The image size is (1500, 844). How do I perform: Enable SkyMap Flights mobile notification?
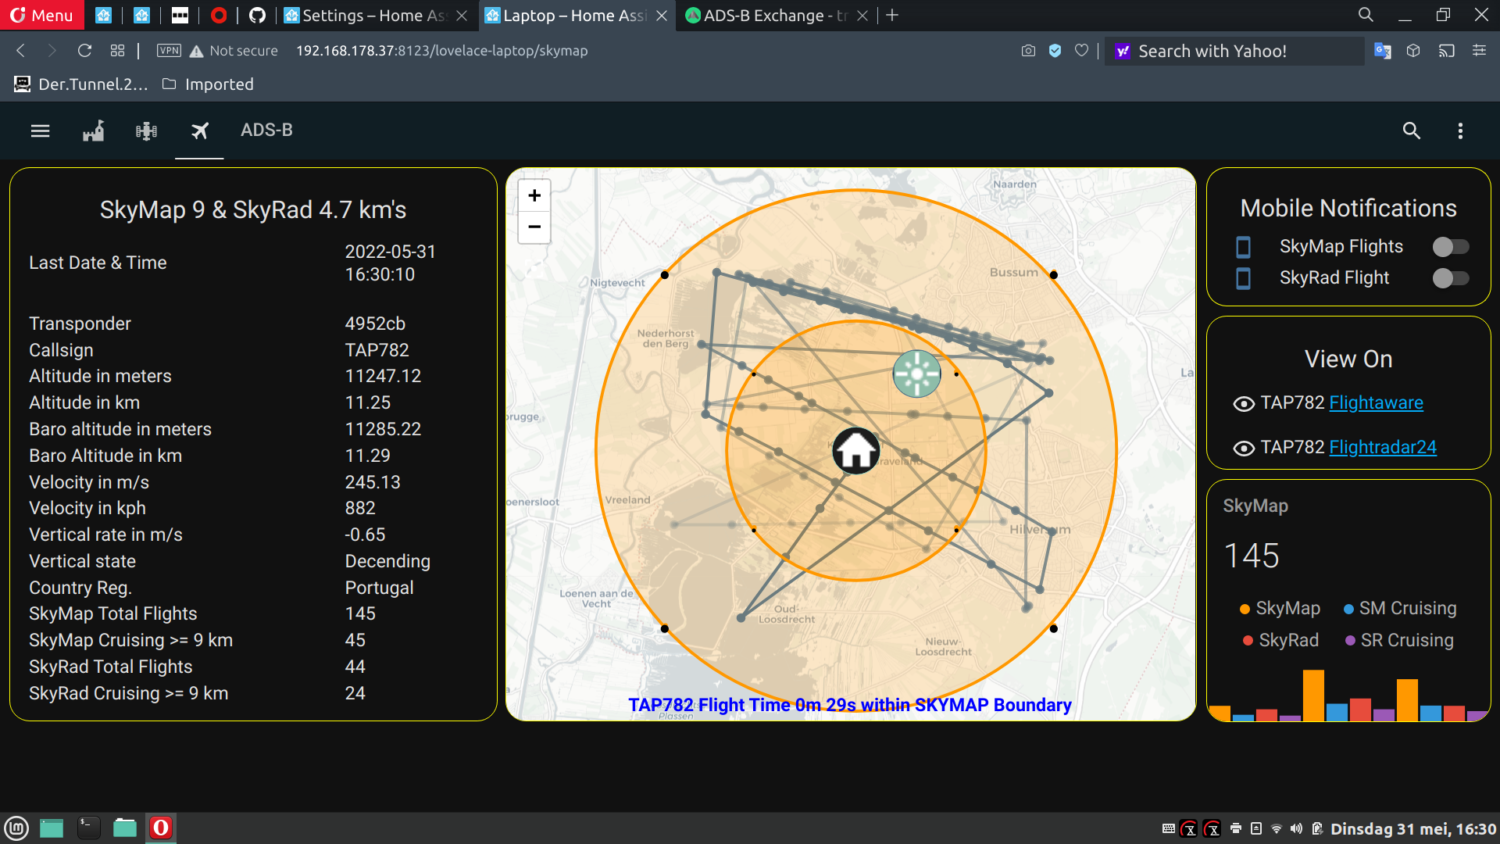tap(1450, 247)
